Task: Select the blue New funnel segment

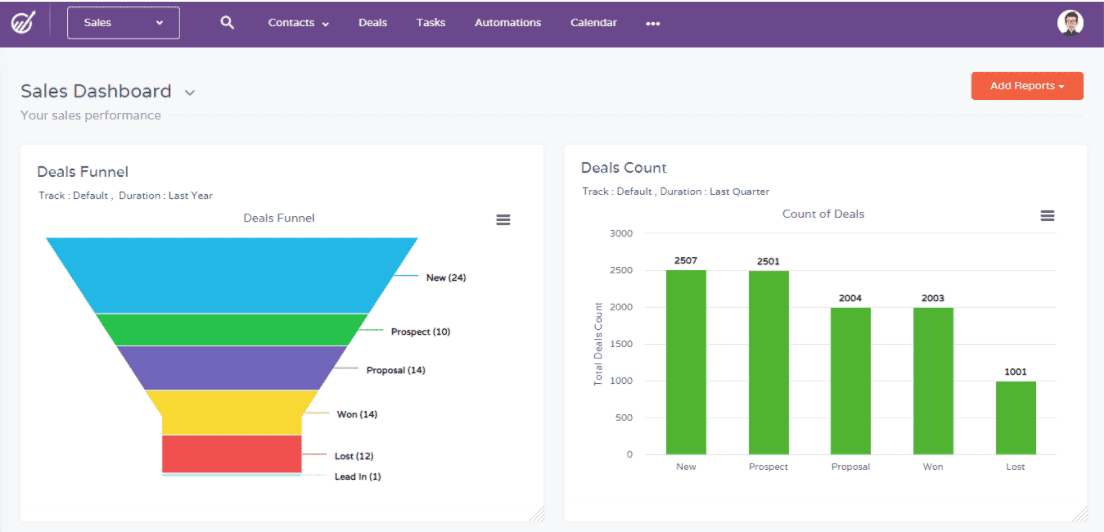Action: point(232,275)
